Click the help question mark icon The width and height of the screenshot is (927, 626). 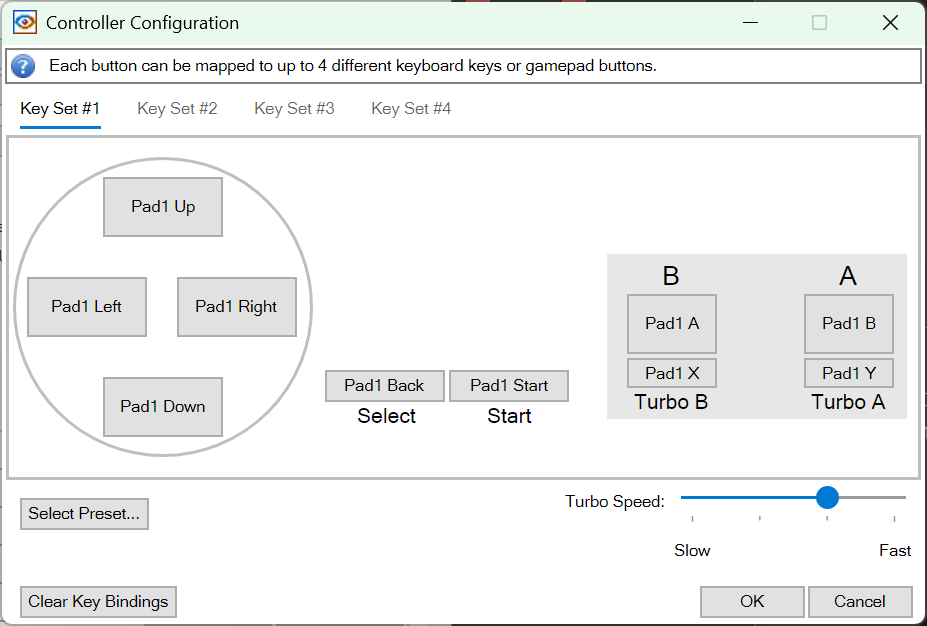pos(22,66)
